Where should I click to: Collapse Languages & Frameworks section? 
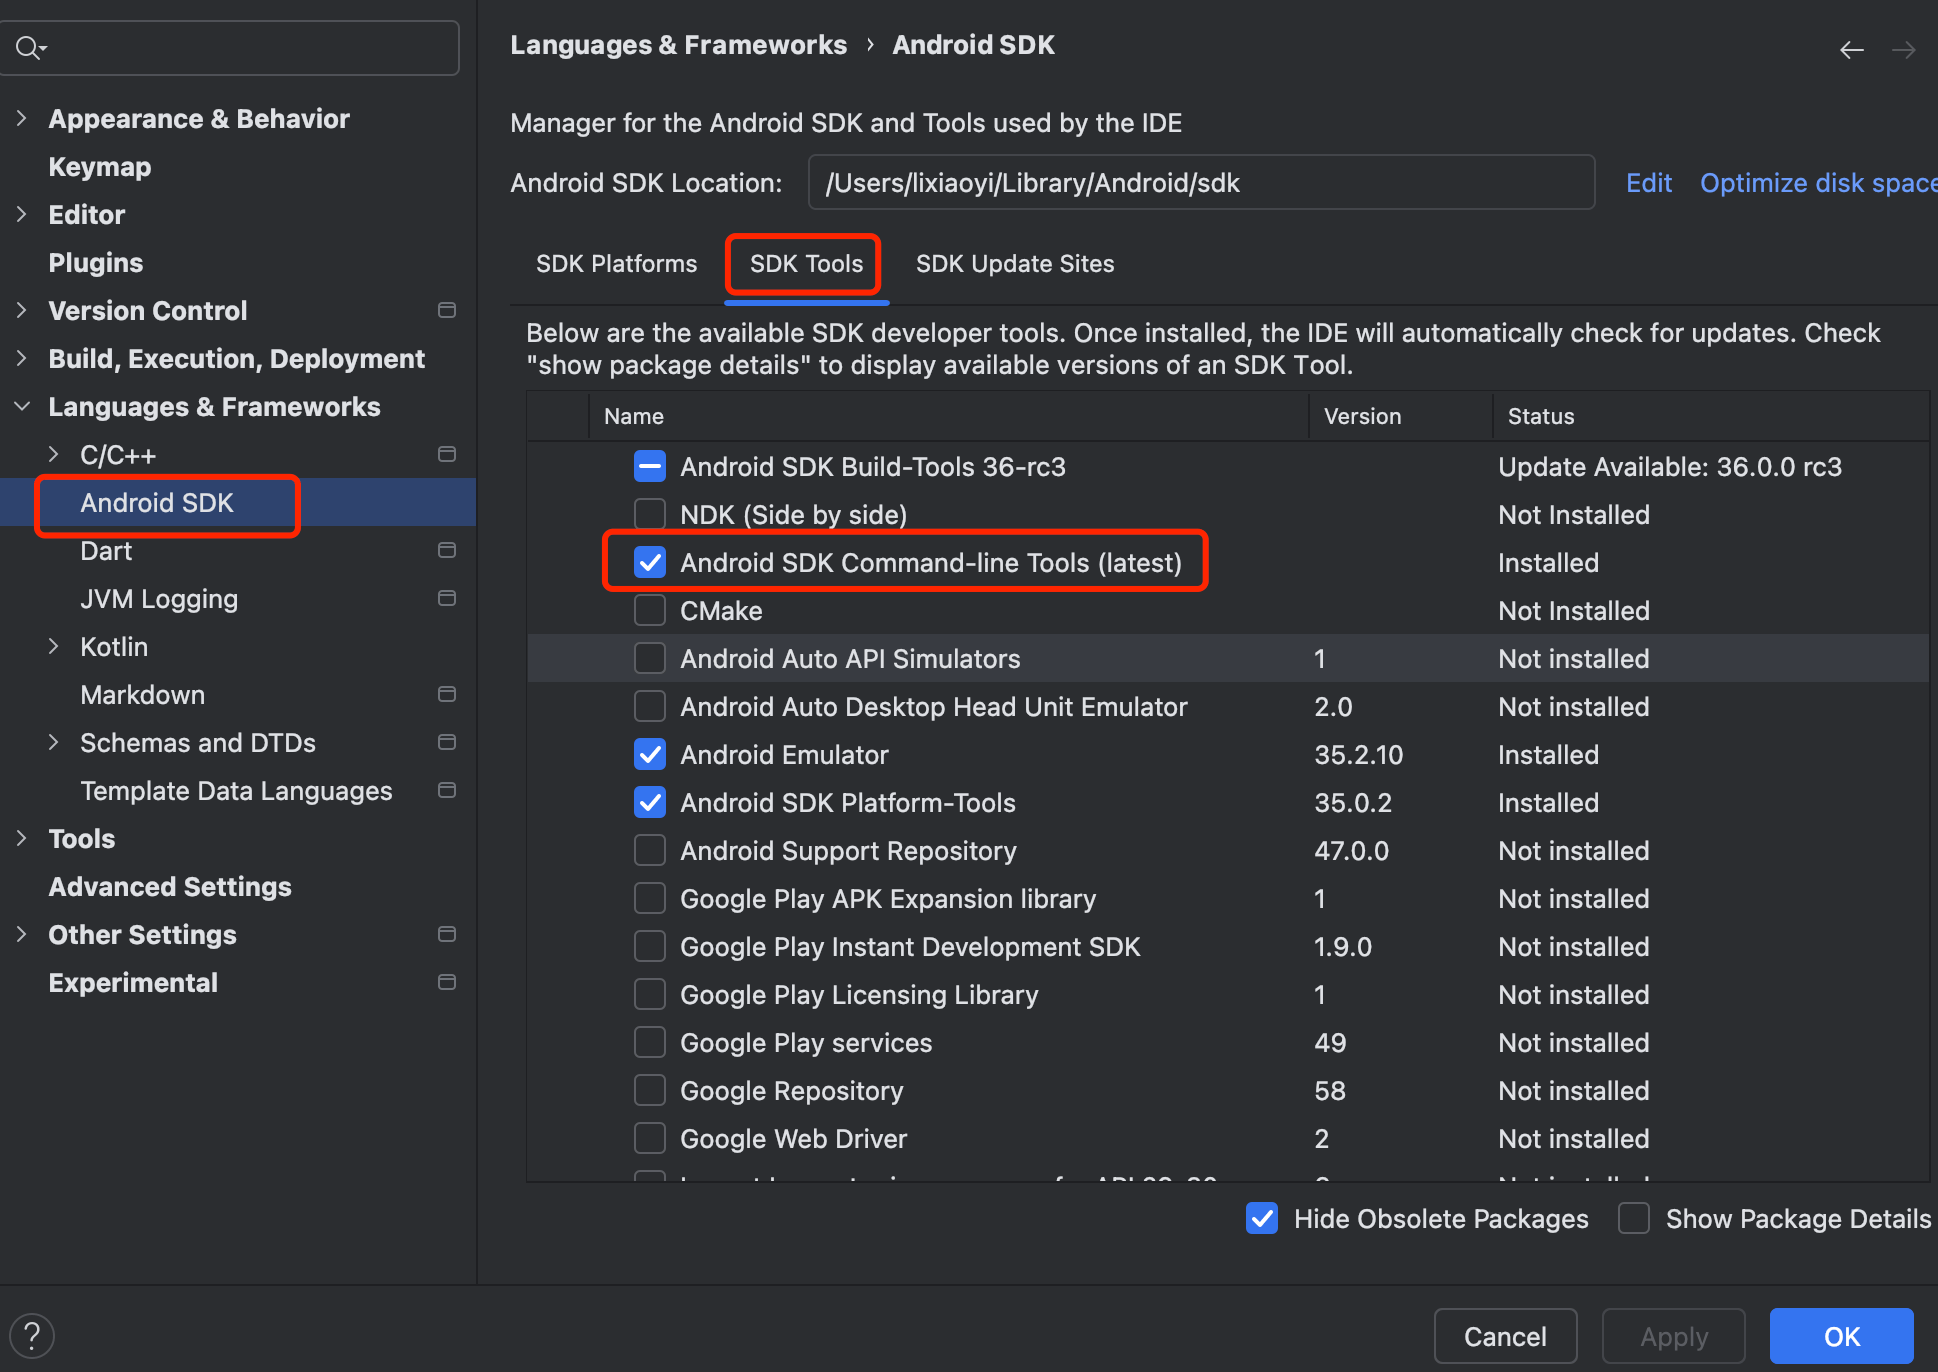point(22,406)
